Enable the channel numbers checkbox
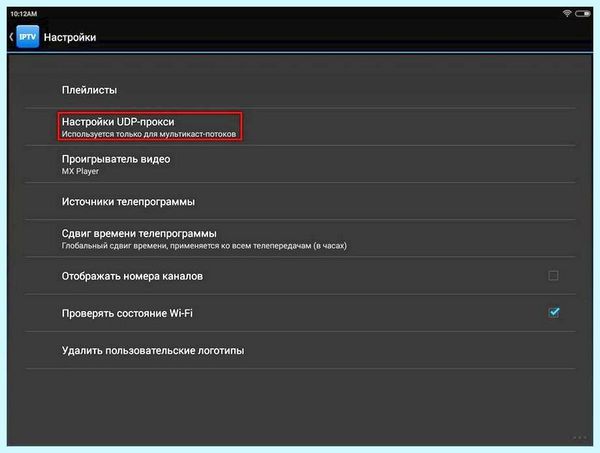 [553, 275]
